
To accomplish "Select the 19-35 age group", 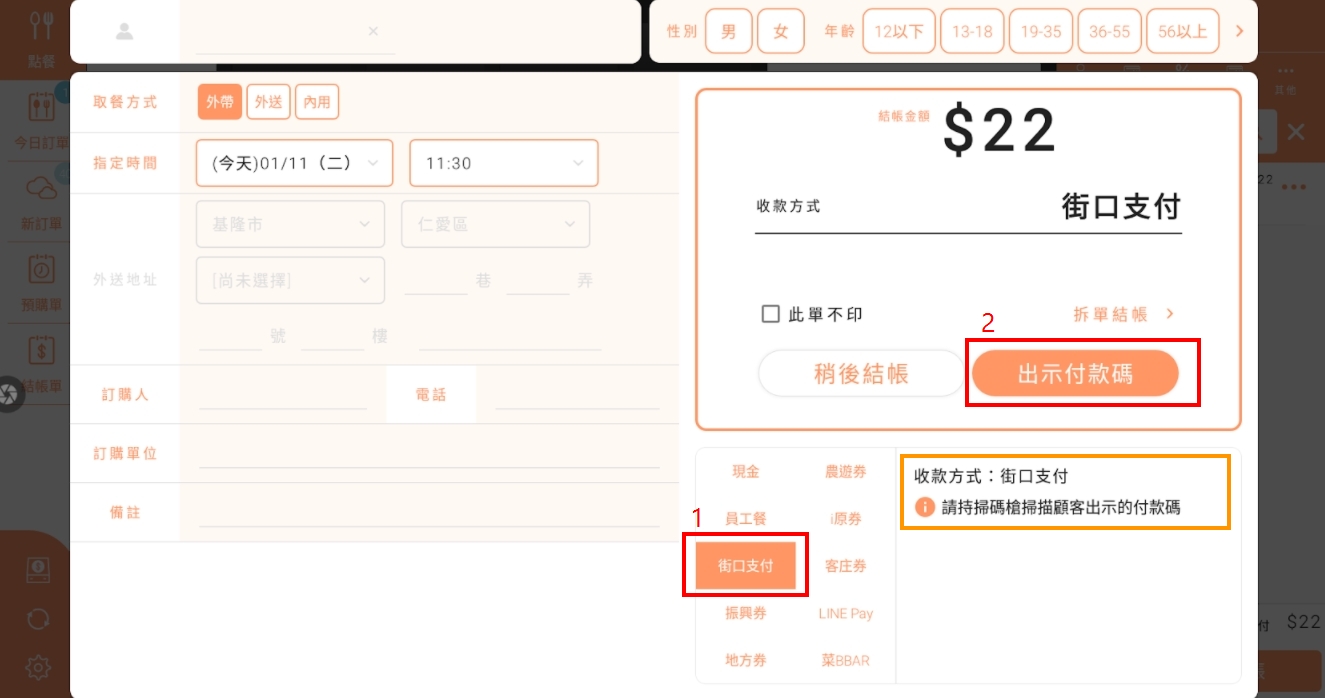I will click(x=1041, y=31).
